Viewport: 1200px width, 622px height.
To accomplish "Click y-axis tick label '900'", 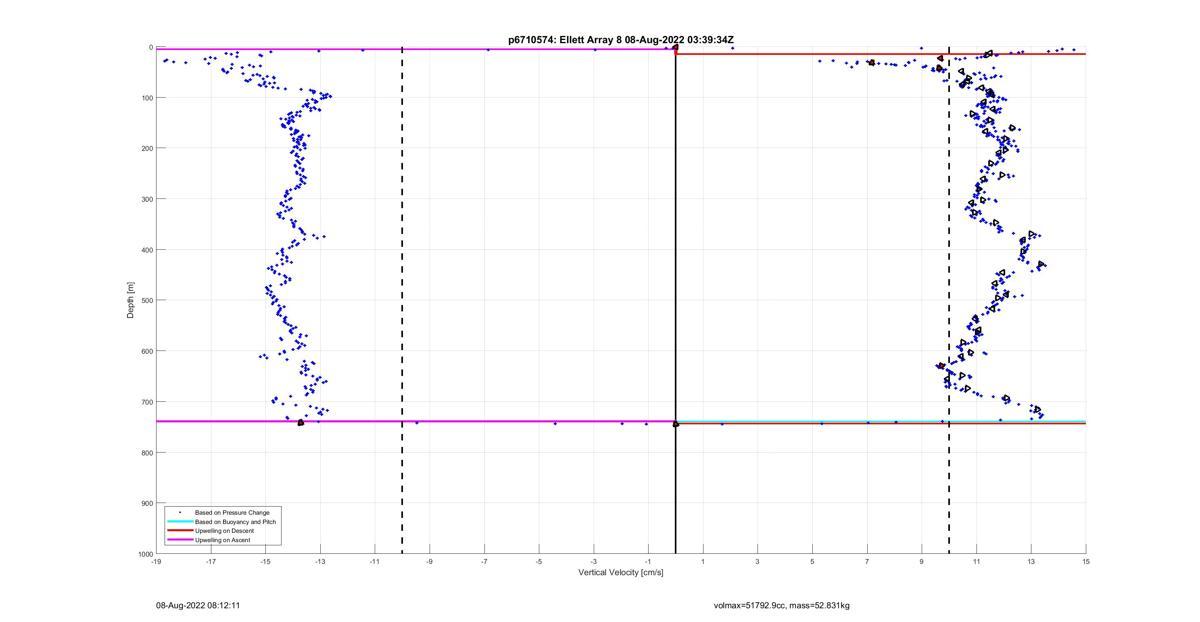I will (146, 503).
